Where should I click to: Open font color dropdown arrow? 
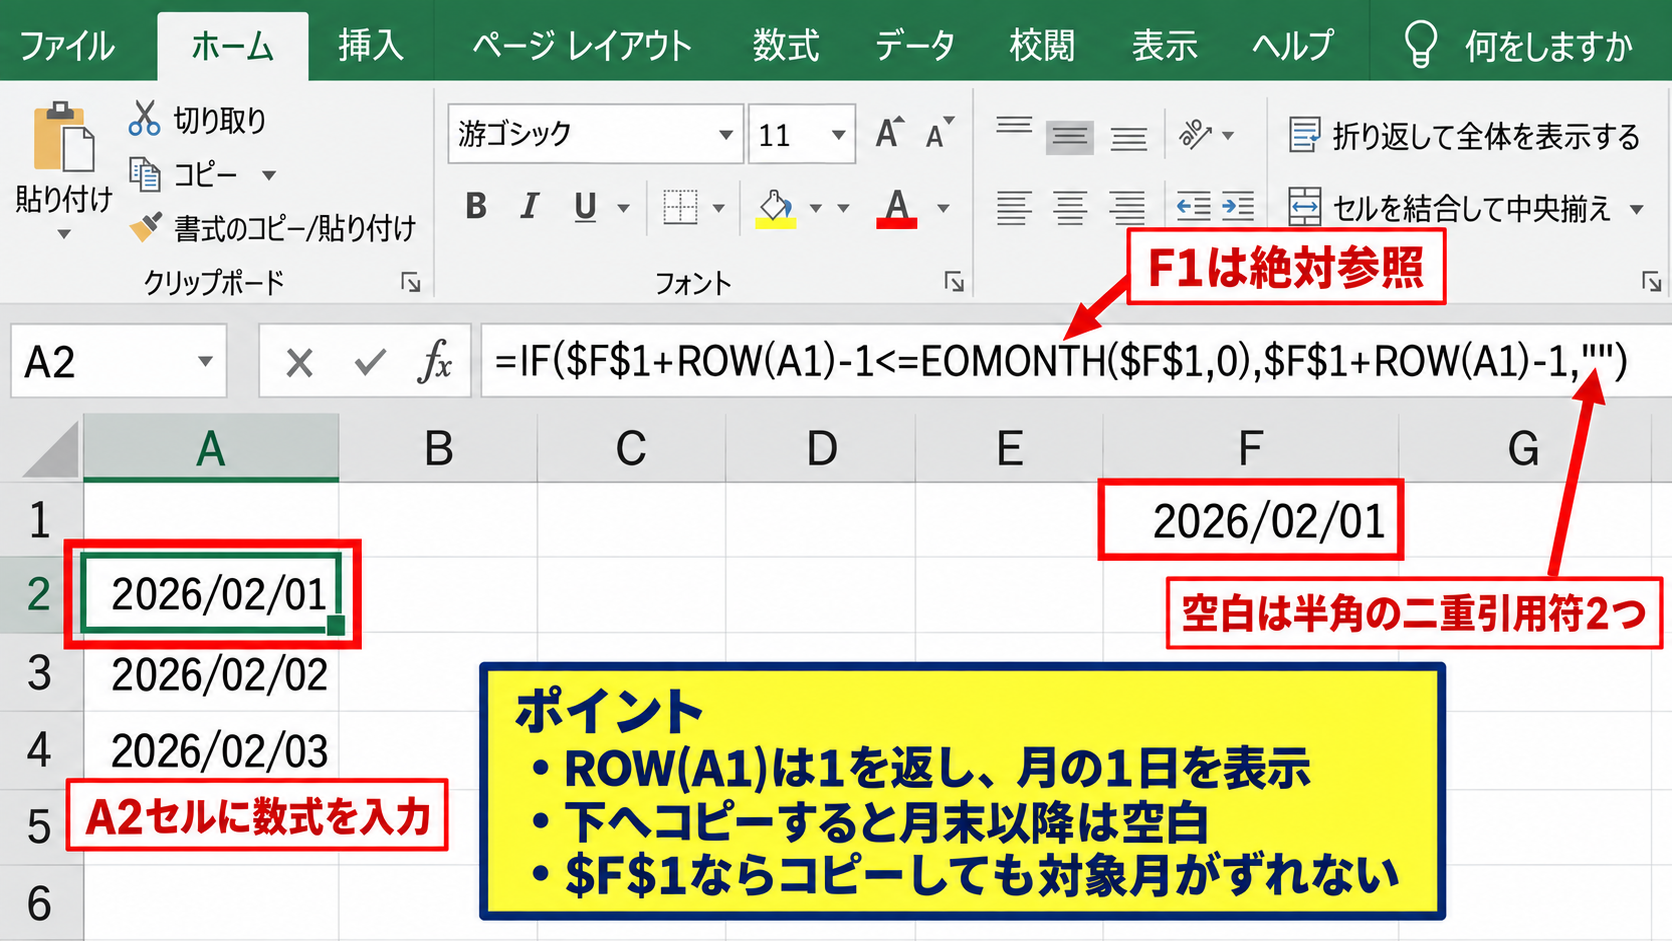point(943,208)
